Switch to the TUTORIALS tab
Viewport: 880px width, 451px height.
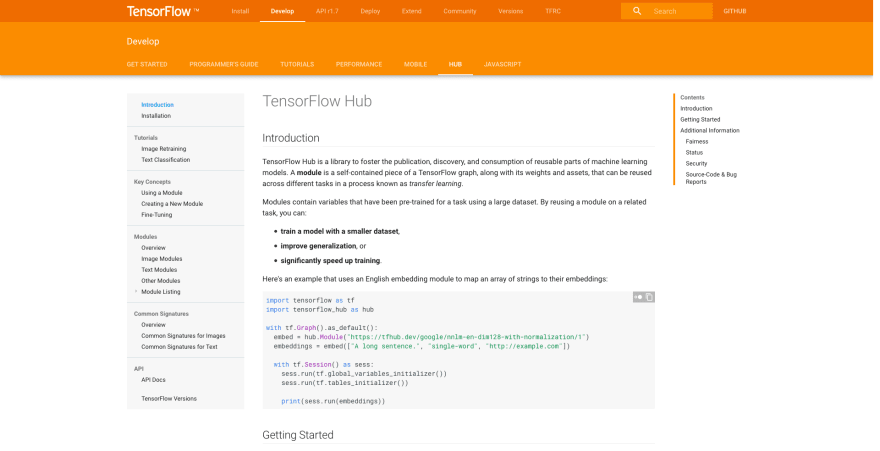(297, 65)
